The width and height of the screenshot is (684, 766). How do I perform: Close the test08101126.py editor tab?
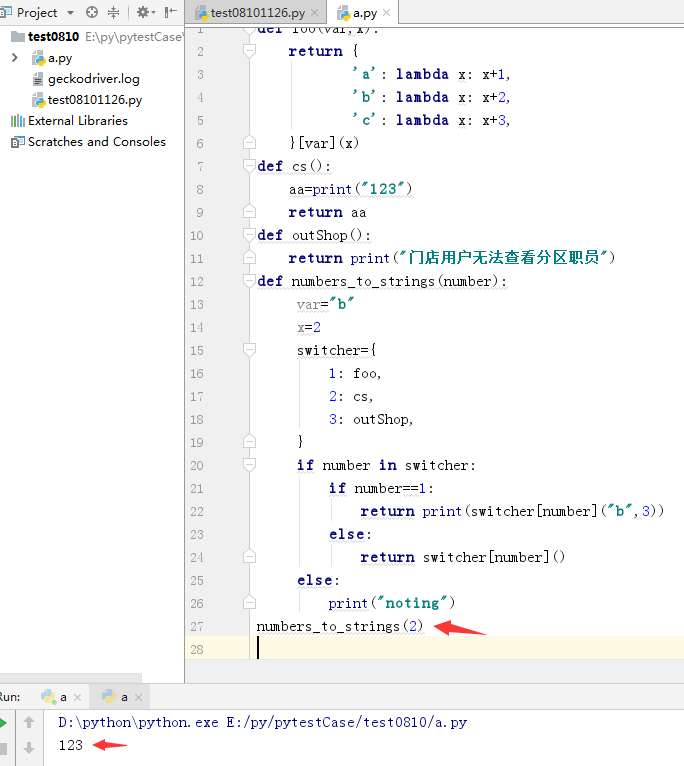coord(315,13)
